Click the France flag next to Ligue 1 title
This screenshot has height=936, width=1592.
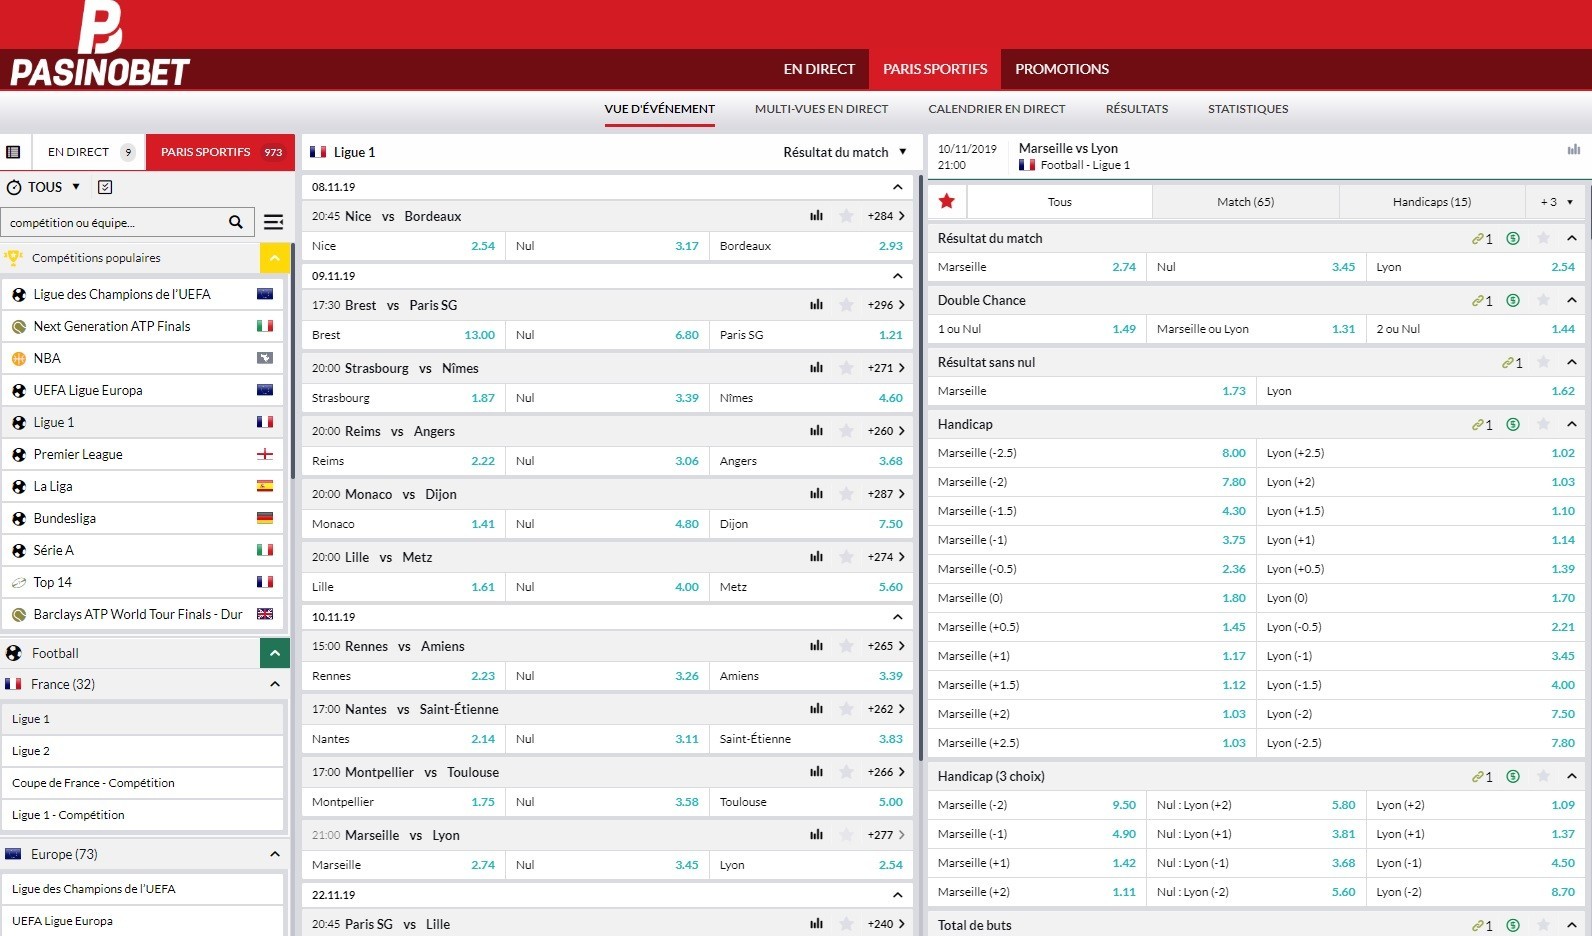click(x=318, y=152)
